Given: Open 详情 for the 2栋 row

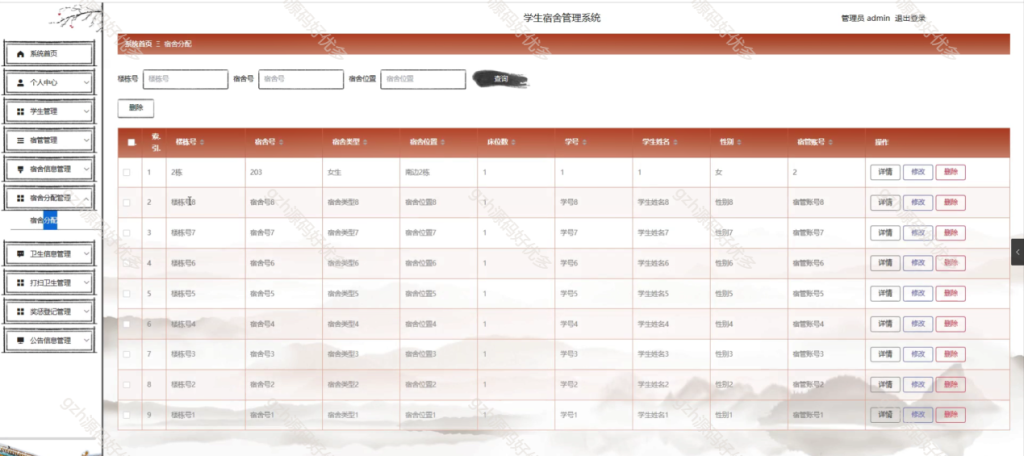Looking at the screenshot, I should pyautogui.click(x=885, y=172).
